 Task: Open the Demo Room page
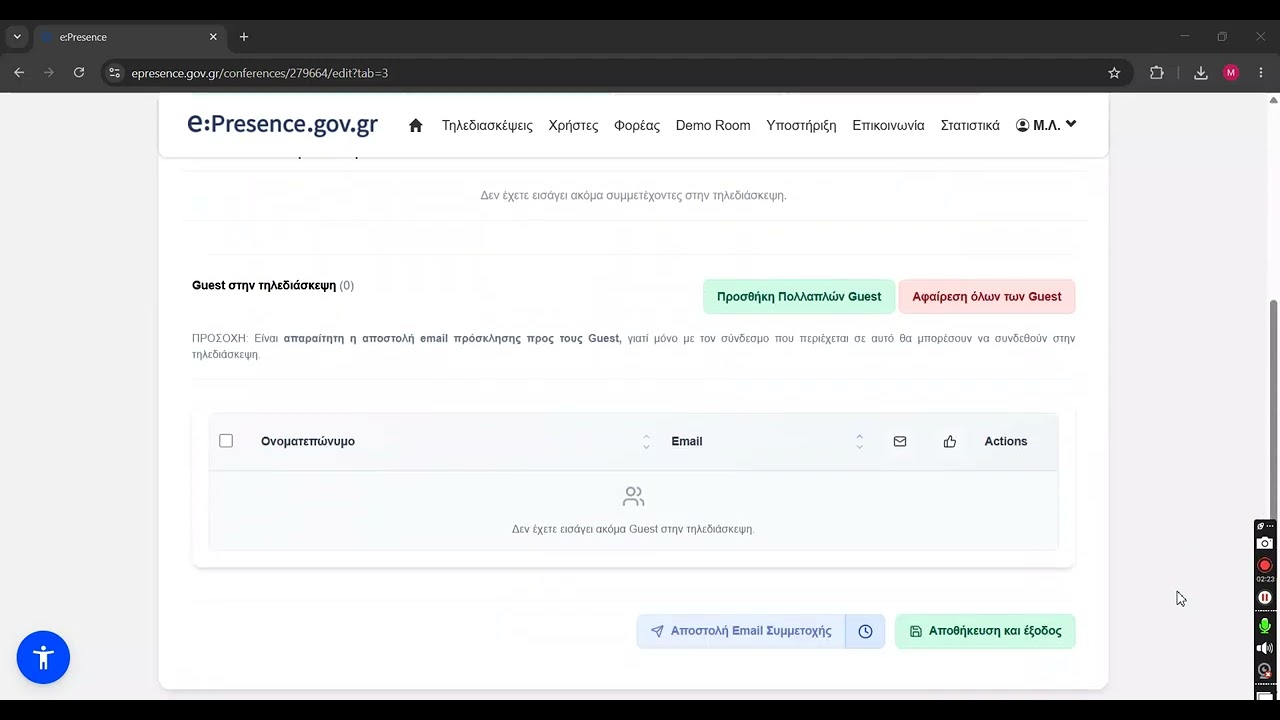point(713,125)
